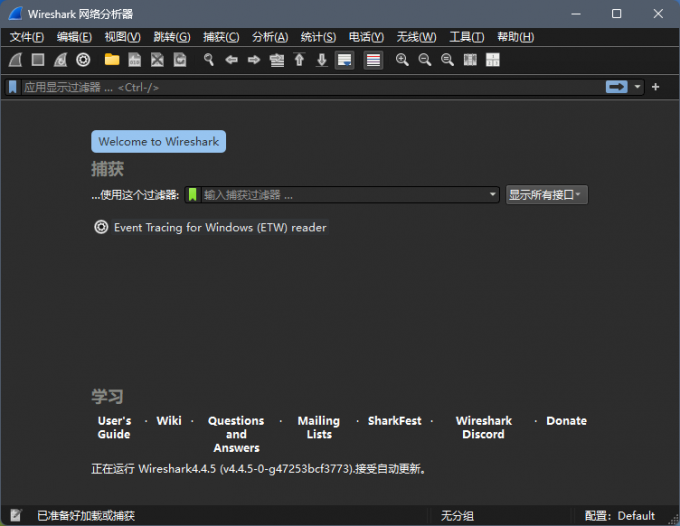
Task: Click display filter bookmark icon
Action: (x=13, y=87)
